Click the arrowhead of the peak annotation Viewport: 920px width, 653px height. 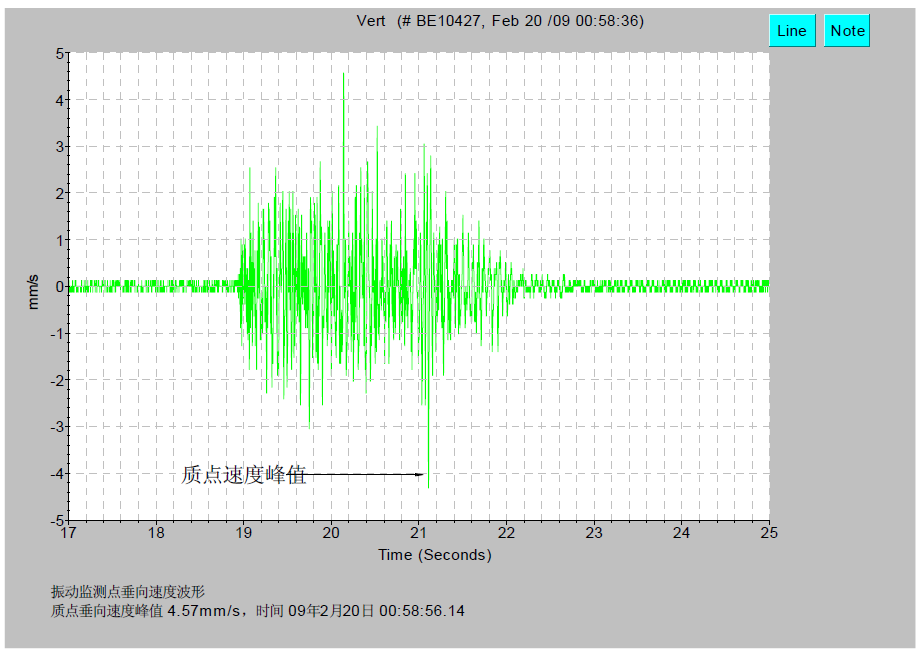(x=420, y=474)
